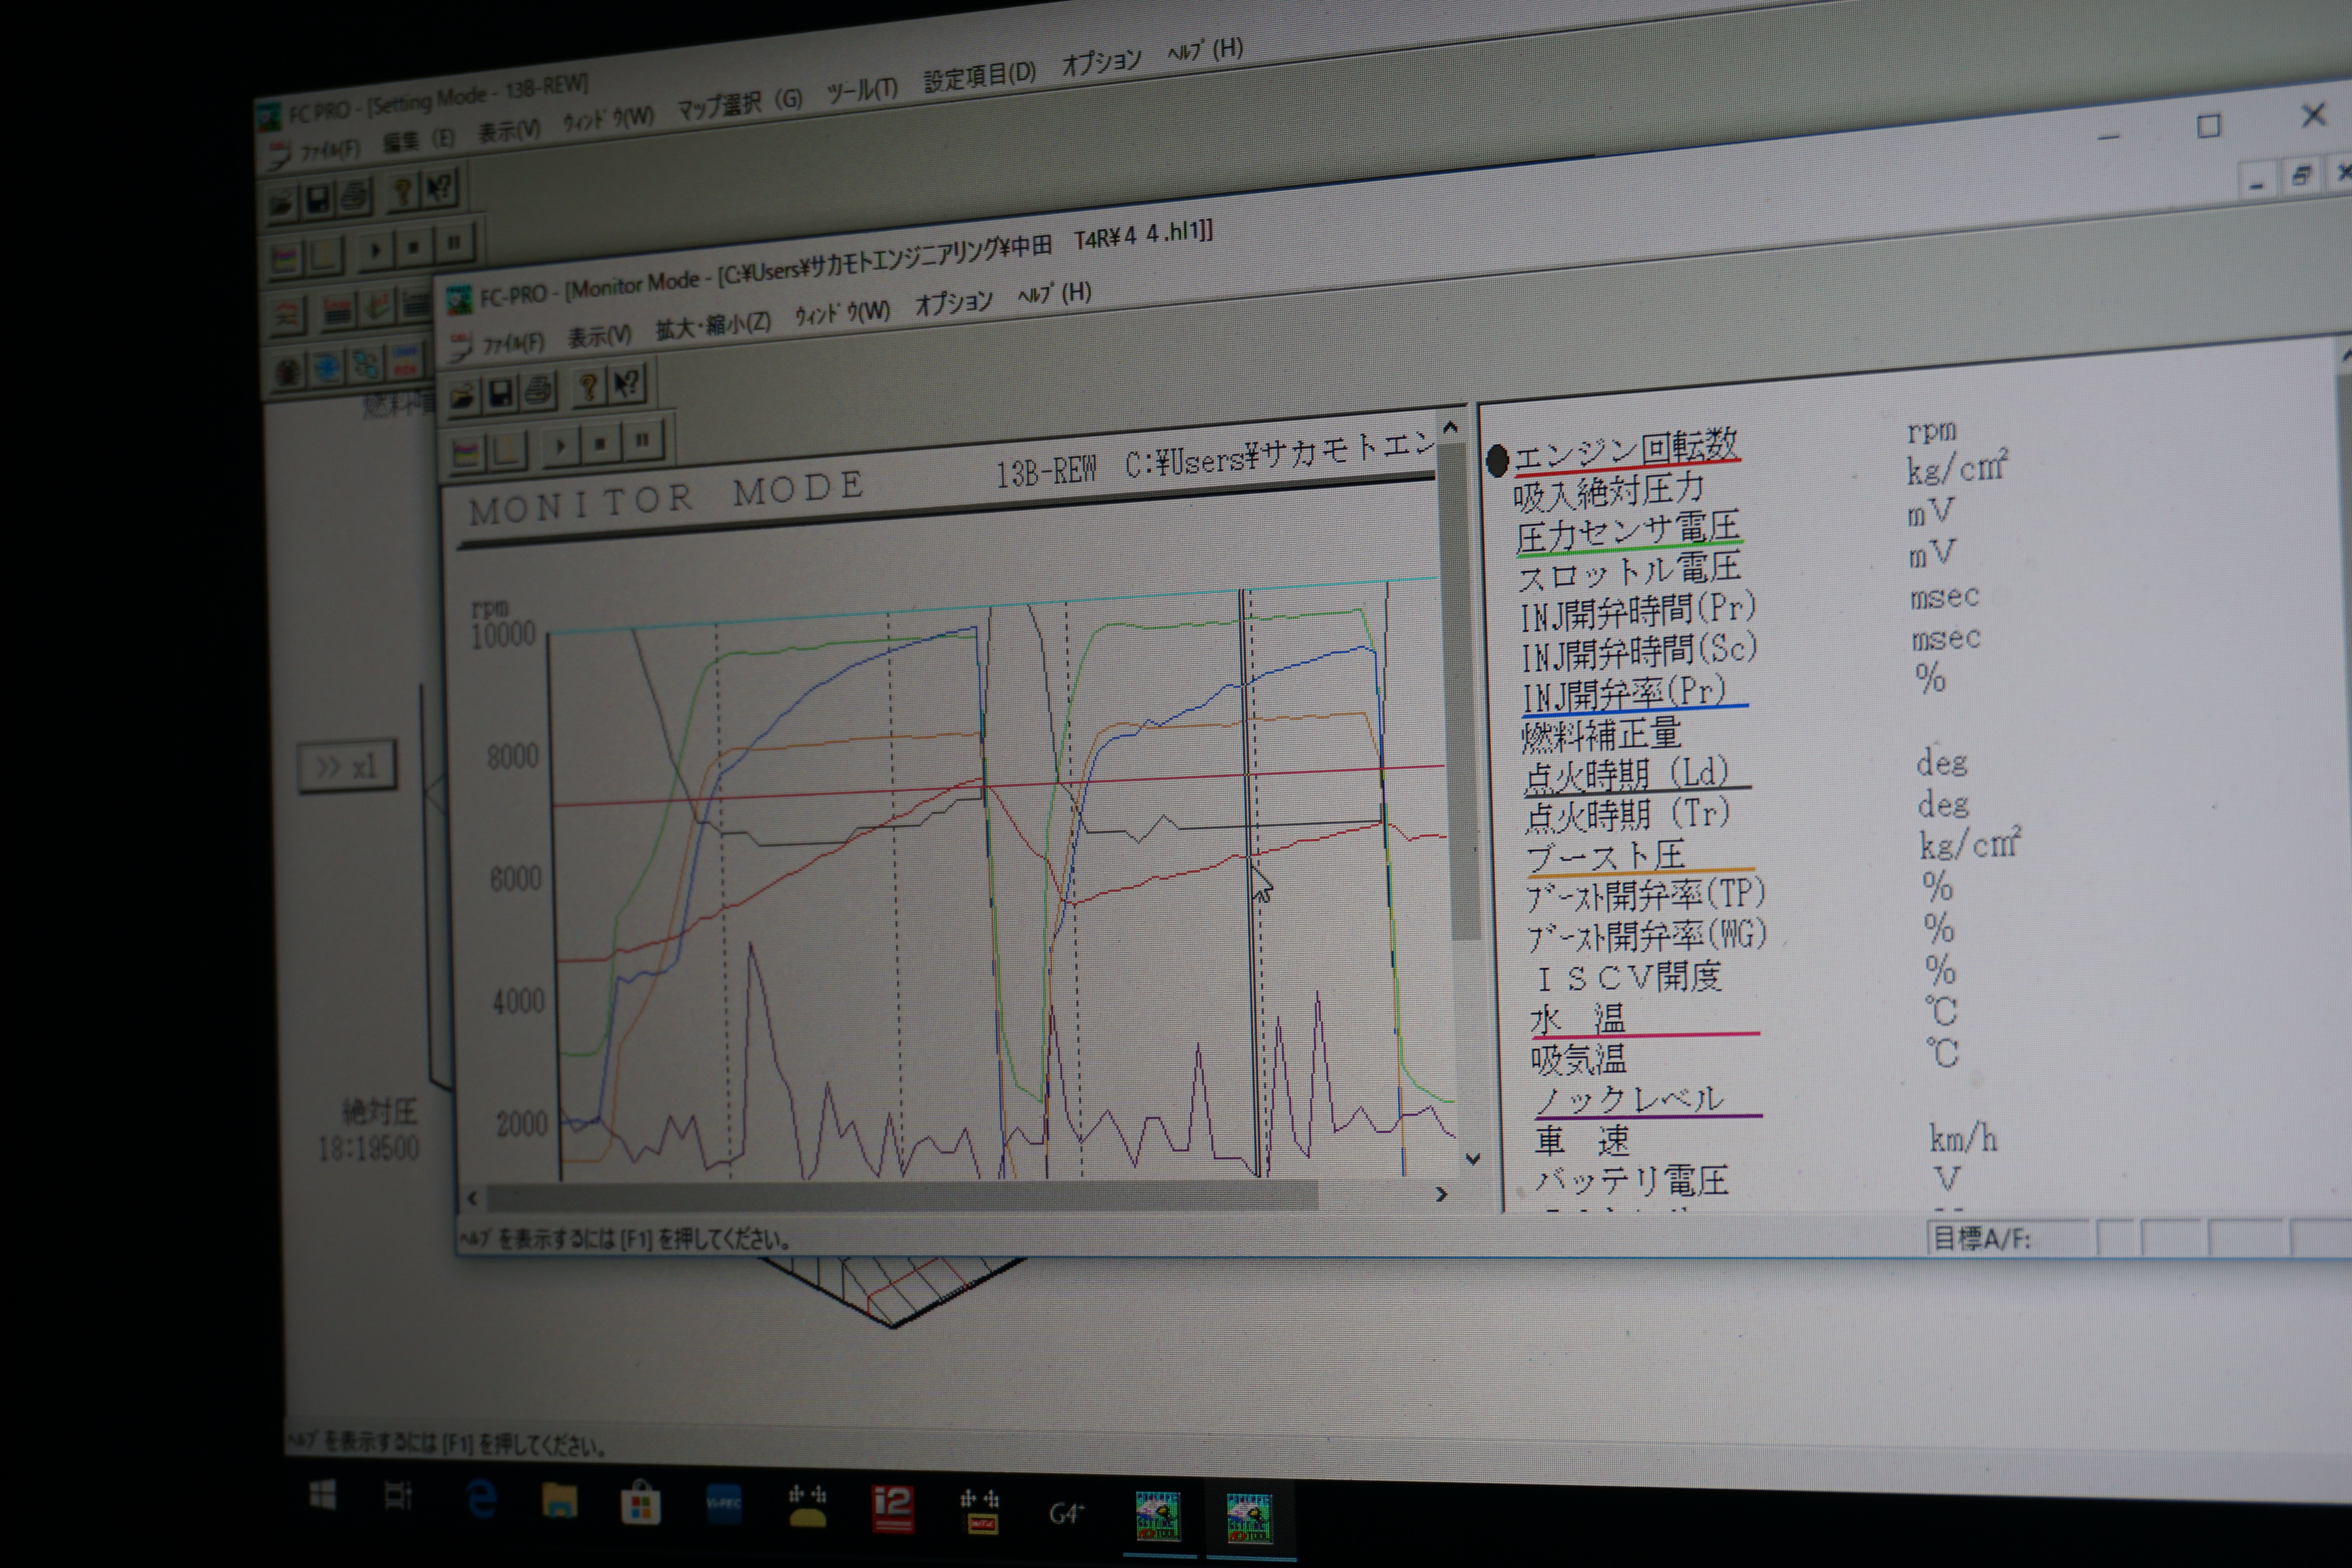This screenshot has width=2352, height=1568.
Task: Open ファイル(F) menu in Monitor Mode window
Action: [513, 344]
